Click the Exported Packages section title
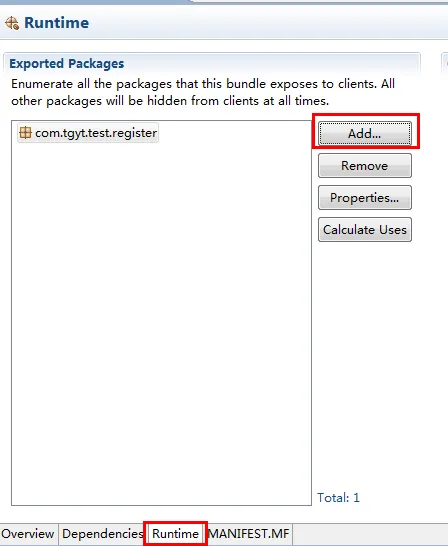The image size is (448, 546). point(66,64)
